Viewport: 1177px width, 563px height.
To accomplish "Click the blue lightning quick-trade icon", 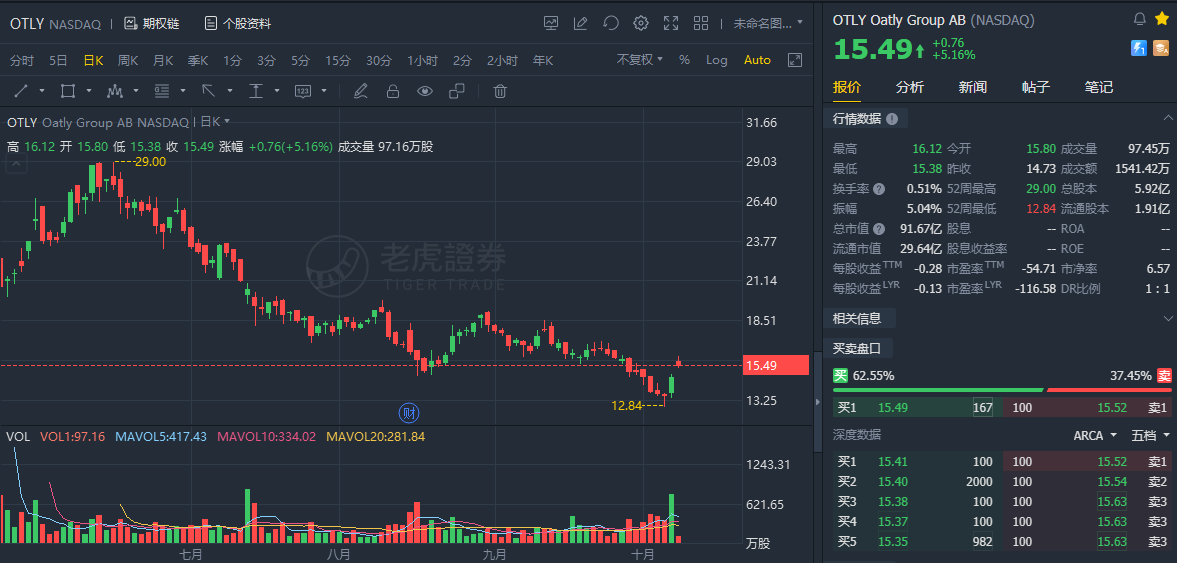I will tap(1139, 48).
